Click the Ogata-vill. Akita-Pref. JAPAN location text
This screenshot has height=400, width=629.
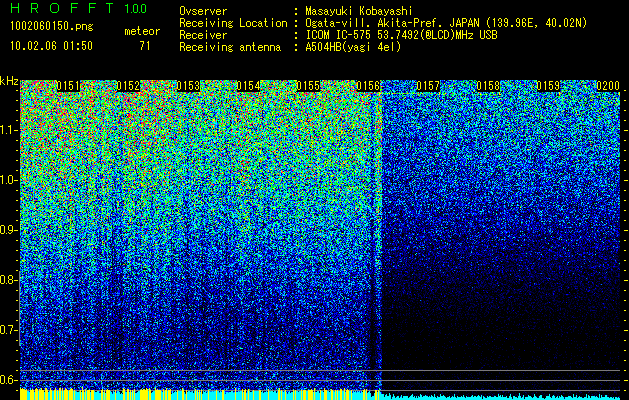pos(446,23)
